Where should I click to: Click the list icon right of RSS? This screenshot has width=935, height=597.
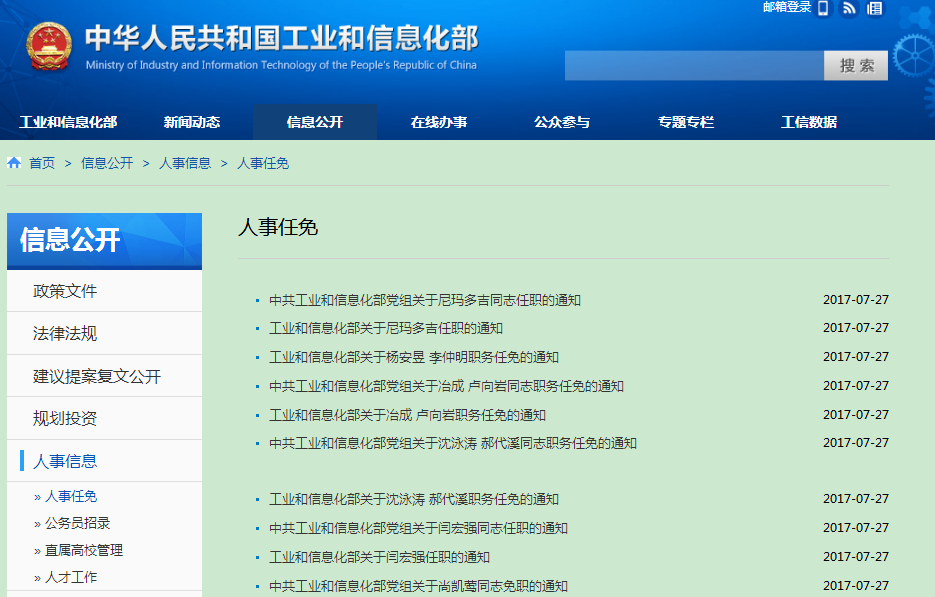point(875,8)
